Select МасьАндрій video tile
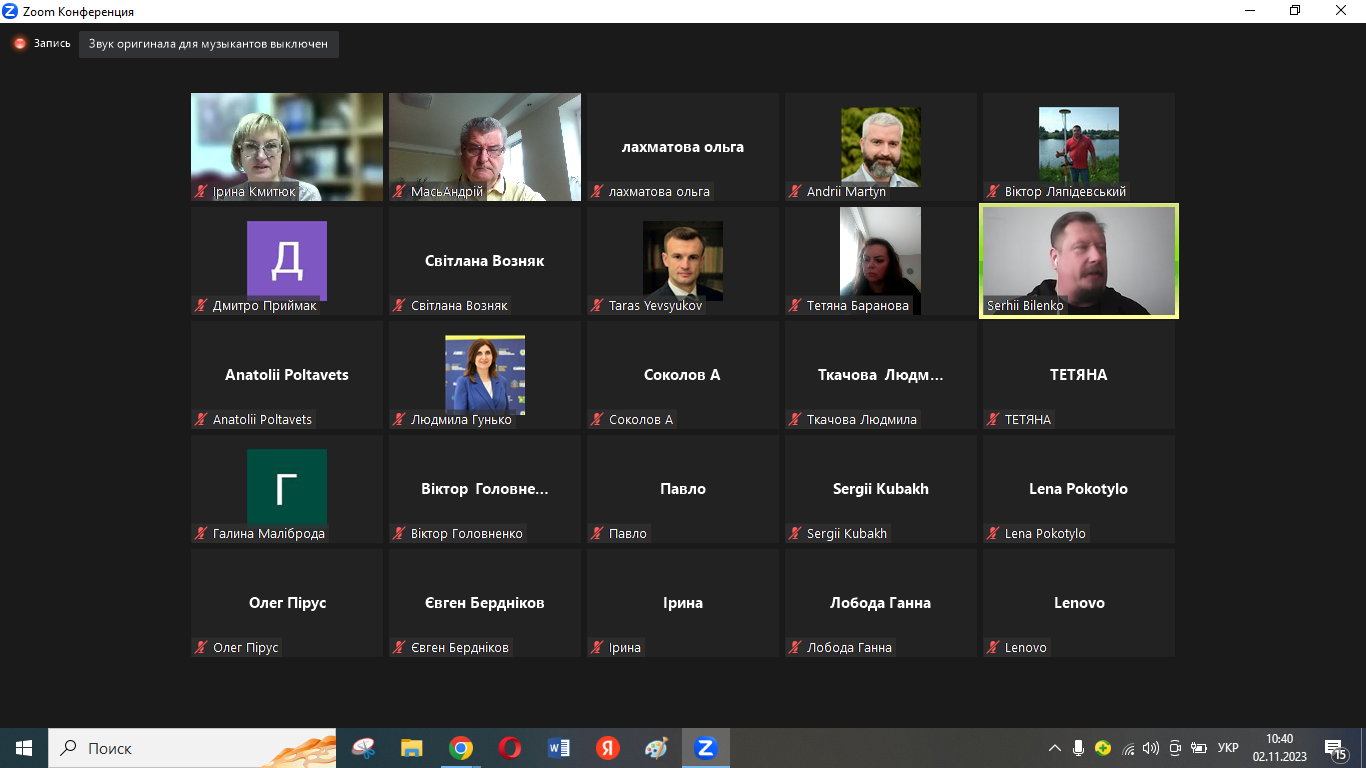This screenshot has width=1366, height=768. (x=485, y=147)
